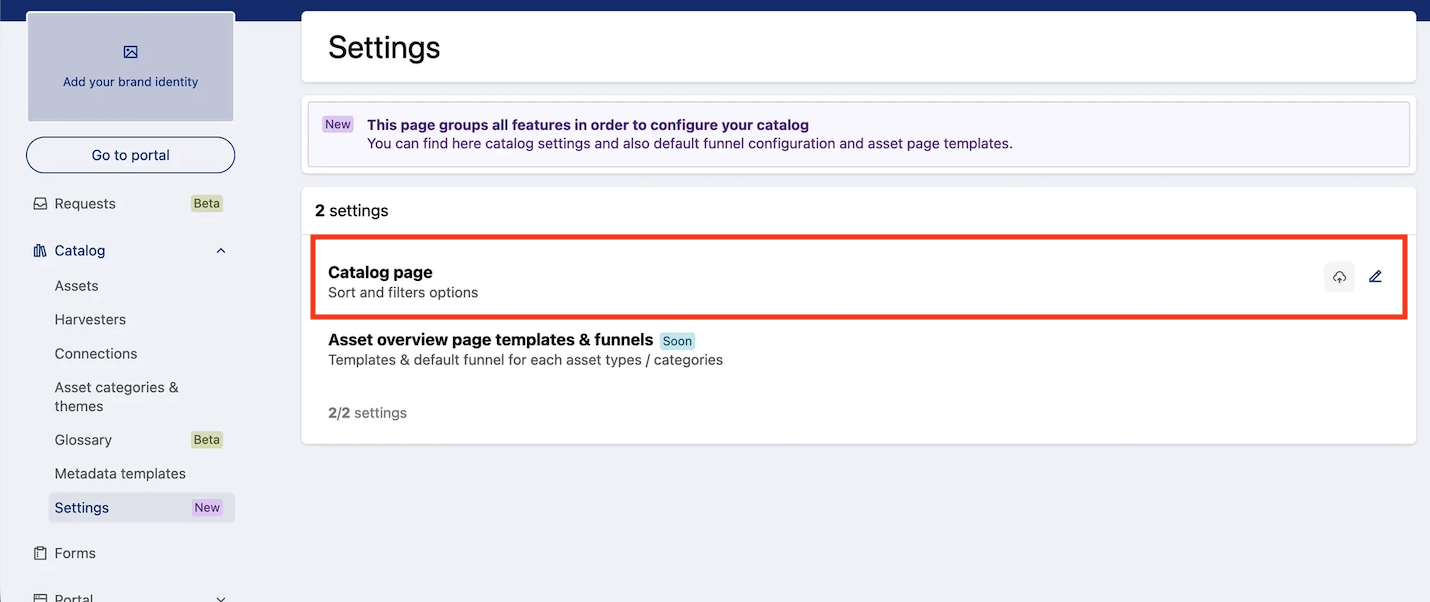The width and height of the screenshot is (1430, 602).
Task: Open the Glossary page
Action: 83,440
